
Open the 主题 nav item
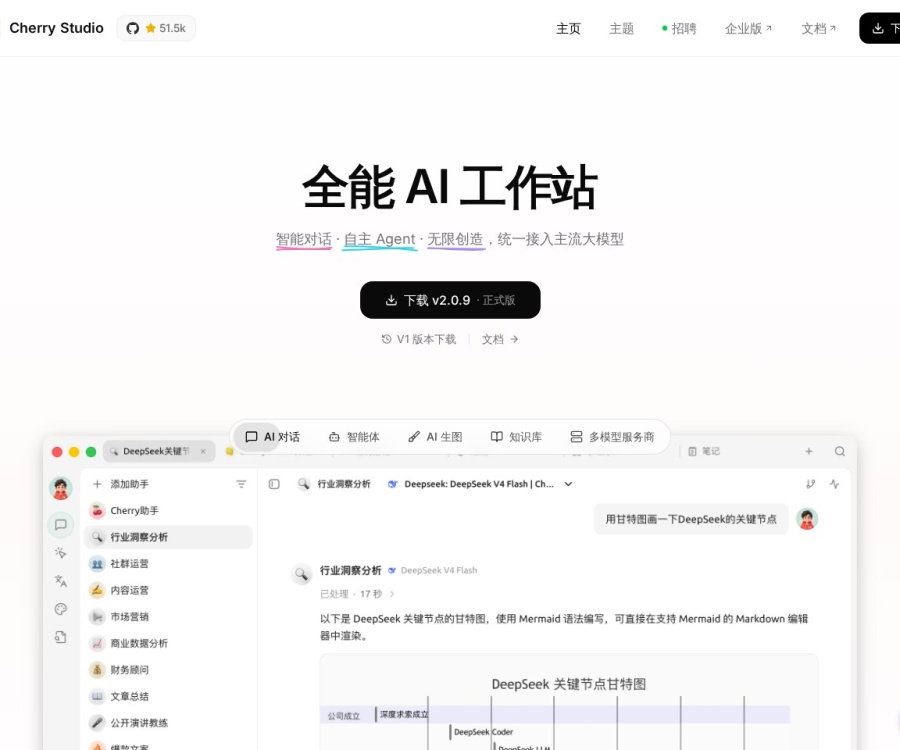(621, 29)
